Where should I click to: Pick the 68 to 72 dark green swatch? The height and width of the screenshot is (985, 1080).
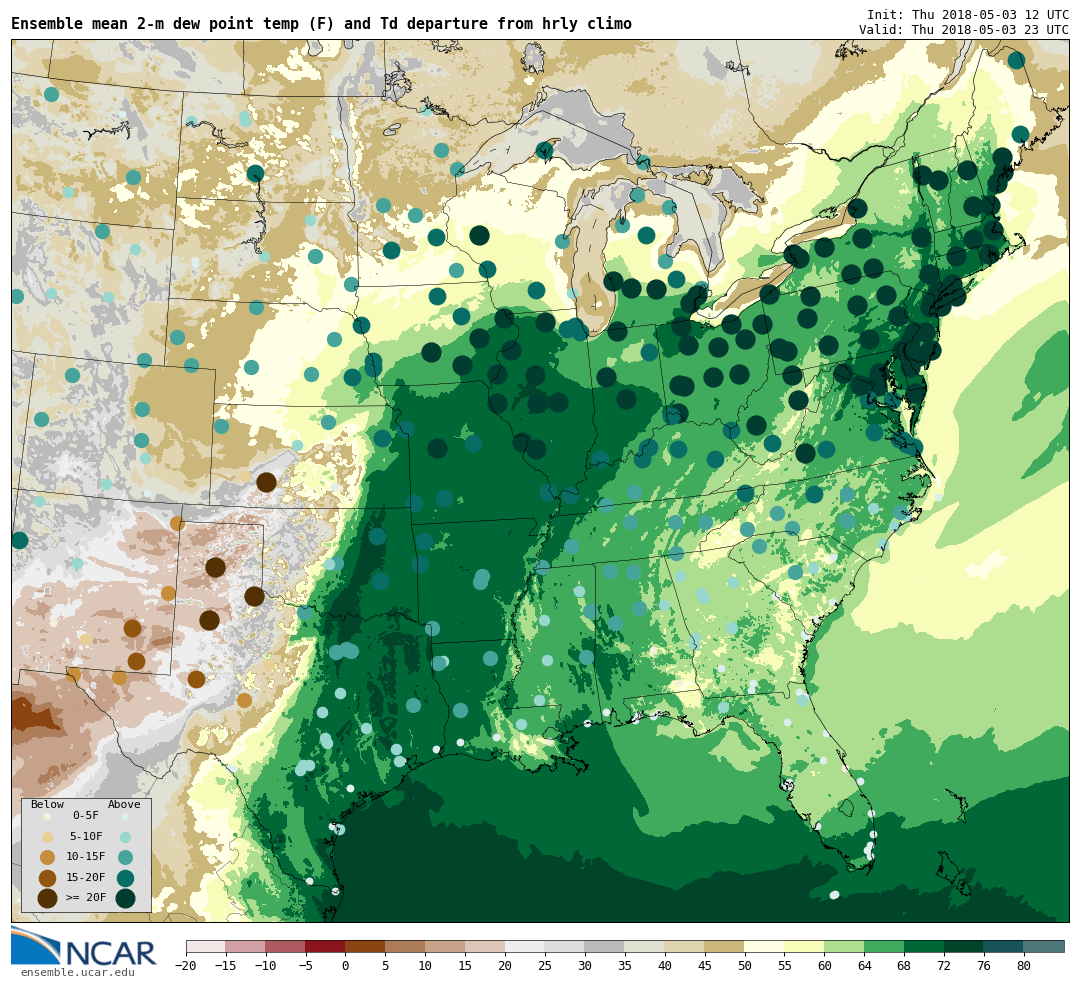[925, 947]
